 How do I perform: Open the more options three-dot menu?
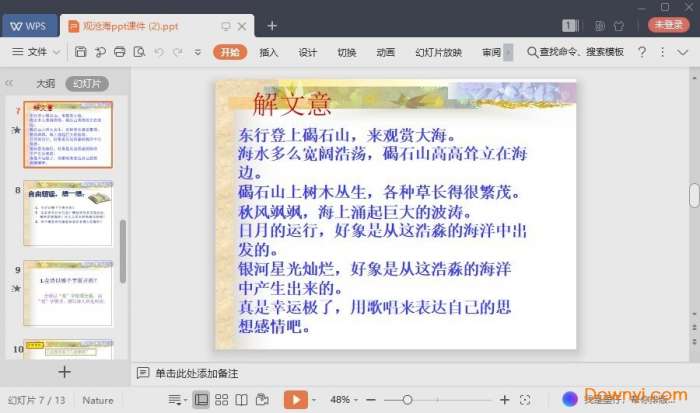pyautogui.click(x=662, y=52)
